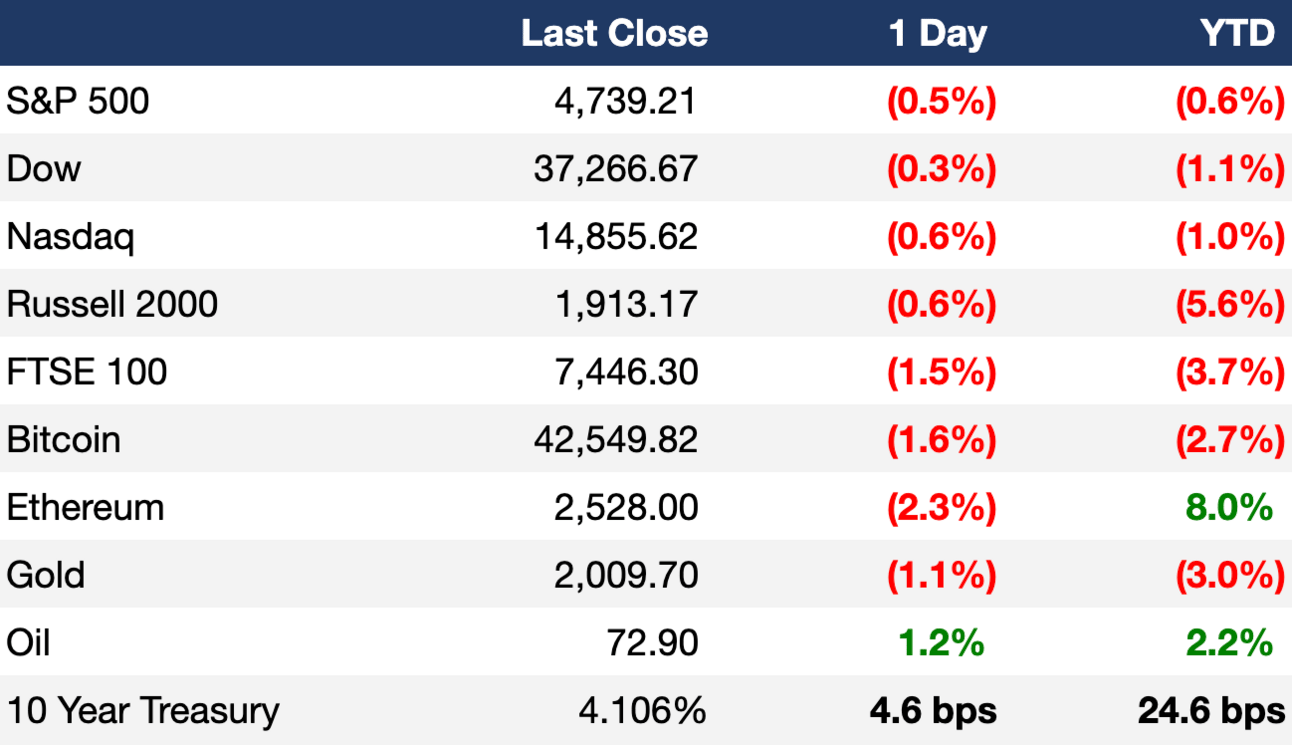Click Ethereum's green 8.0% YTD value
The width and height of the screenshot is (1292, 745).
1229,508
